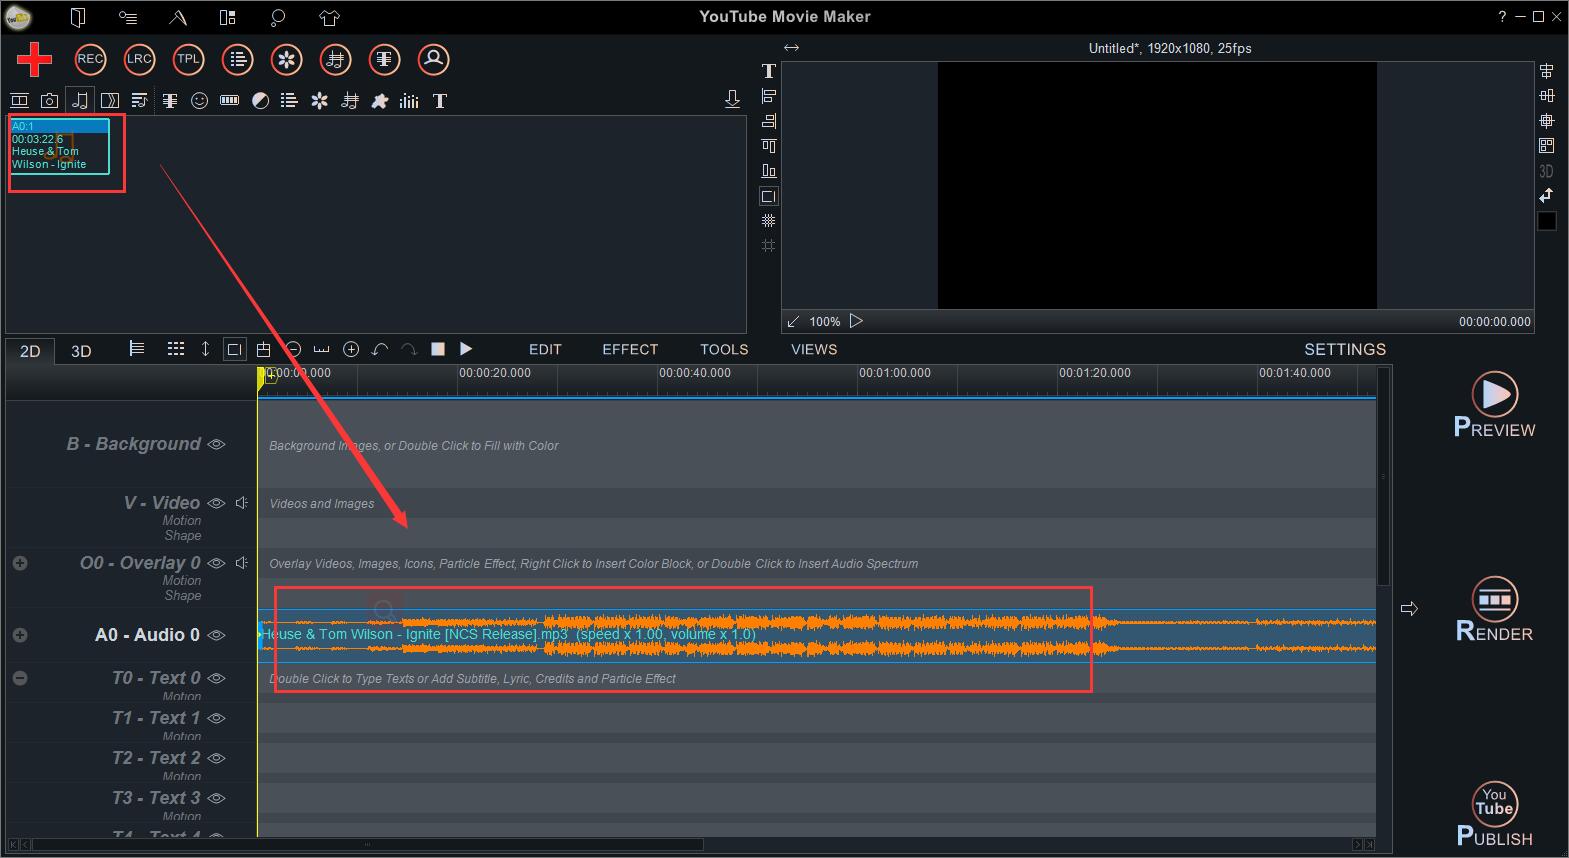Click the YouTube PUBLISH button
The height and width of the screenshot is (858, 1569).
(1494, 814)
